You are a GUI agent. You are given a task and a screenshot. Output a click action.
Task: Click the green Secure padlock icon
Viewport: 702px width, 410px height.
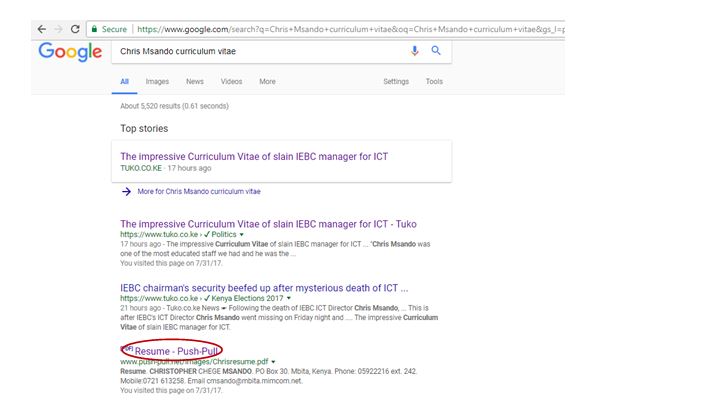(x=94, y=29)
